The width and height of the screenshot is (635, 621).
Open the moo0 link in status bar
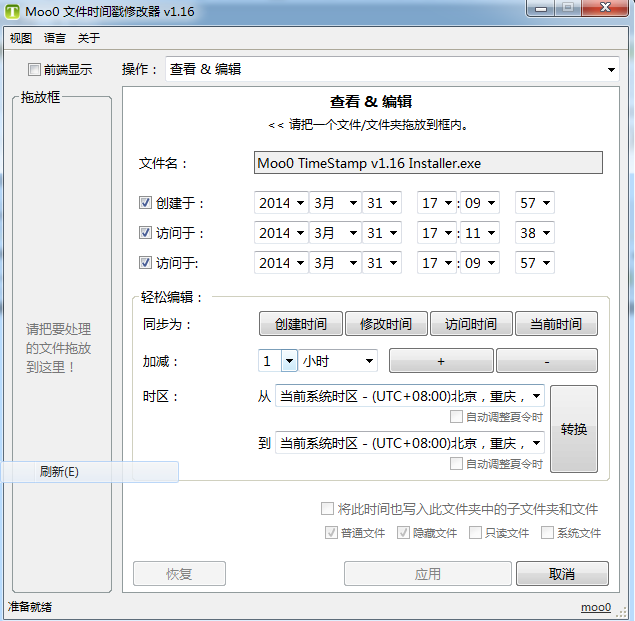point(596,607)
